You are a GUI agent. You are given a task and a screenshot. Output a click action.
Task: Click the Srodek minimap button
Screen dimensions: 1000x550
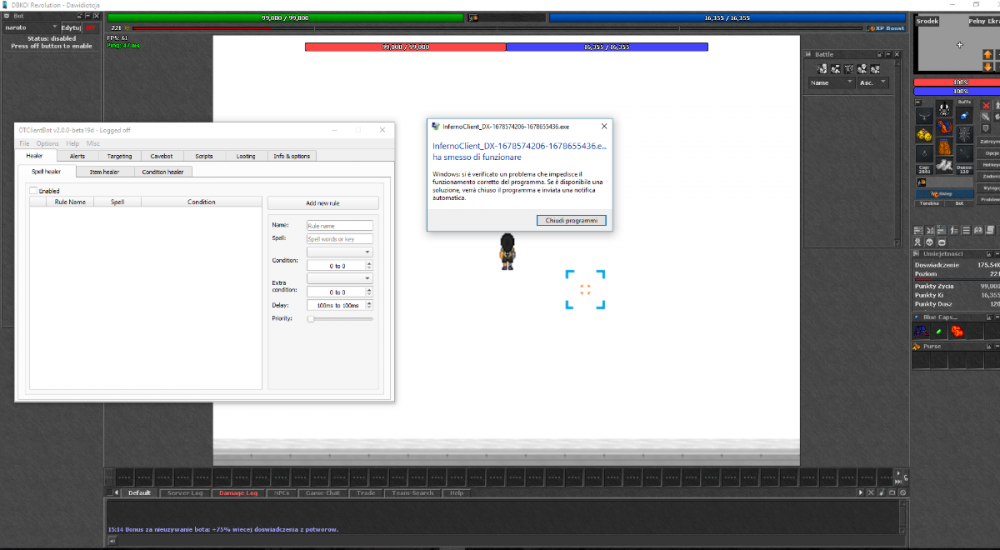[x=927, y=21]
